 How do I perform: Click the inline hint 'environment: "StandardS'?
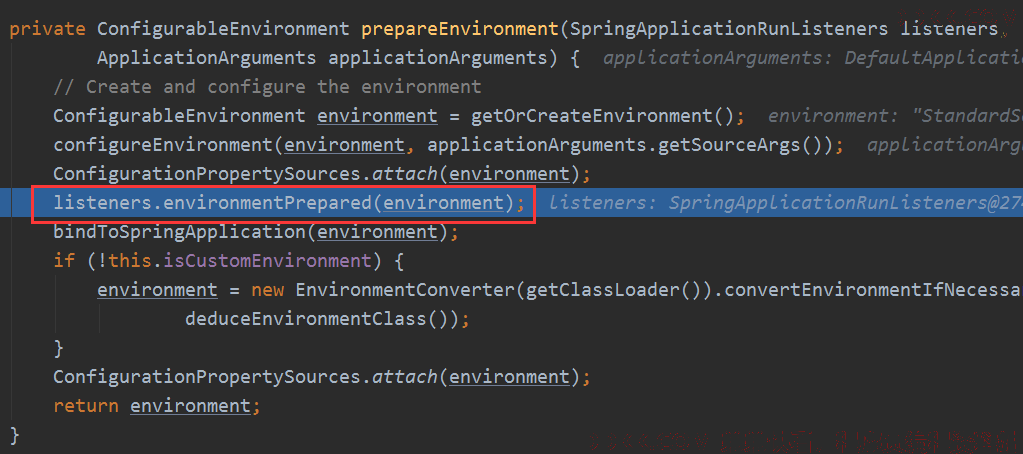coord(895,116)
